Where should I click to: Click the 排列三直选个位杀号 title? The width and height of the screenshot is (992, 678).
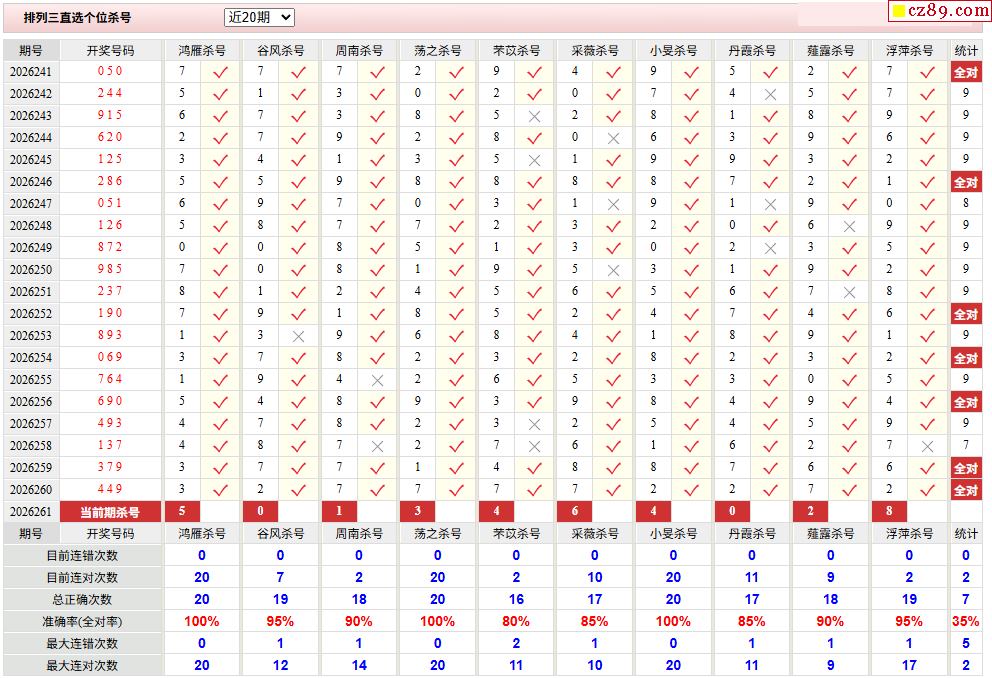coord(77,18)
